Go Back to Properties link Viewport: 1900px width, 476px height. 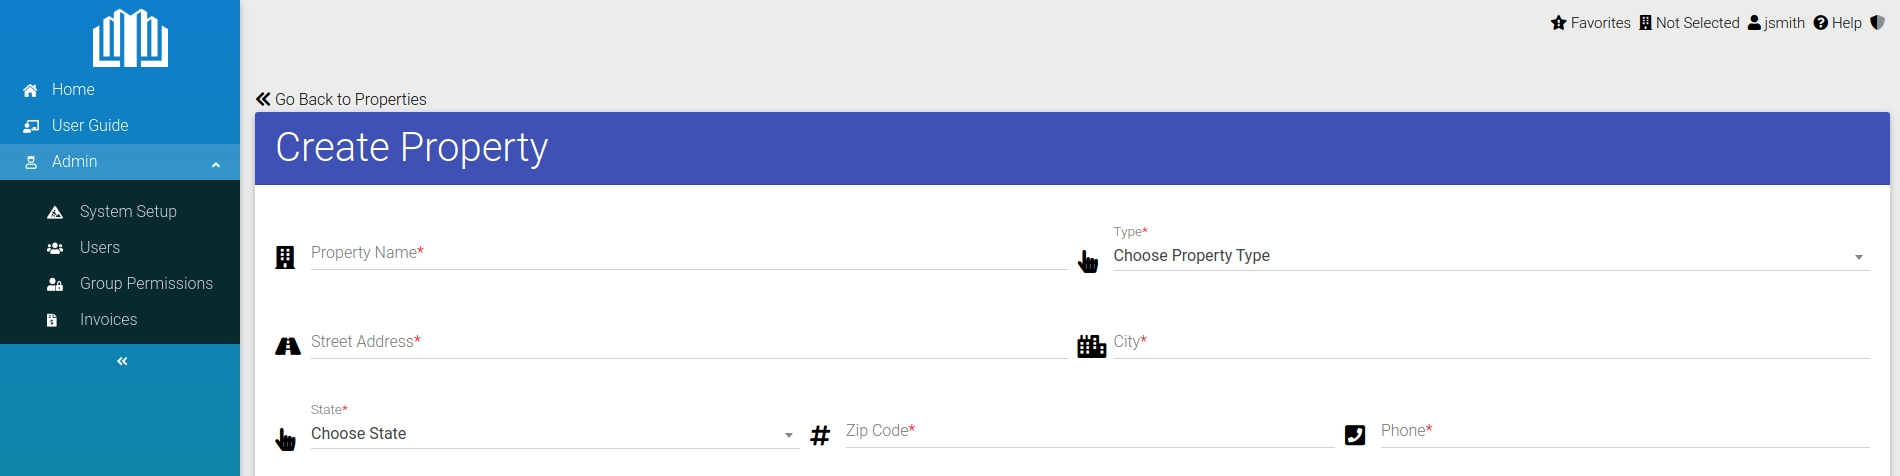click(x=341, y=99)
